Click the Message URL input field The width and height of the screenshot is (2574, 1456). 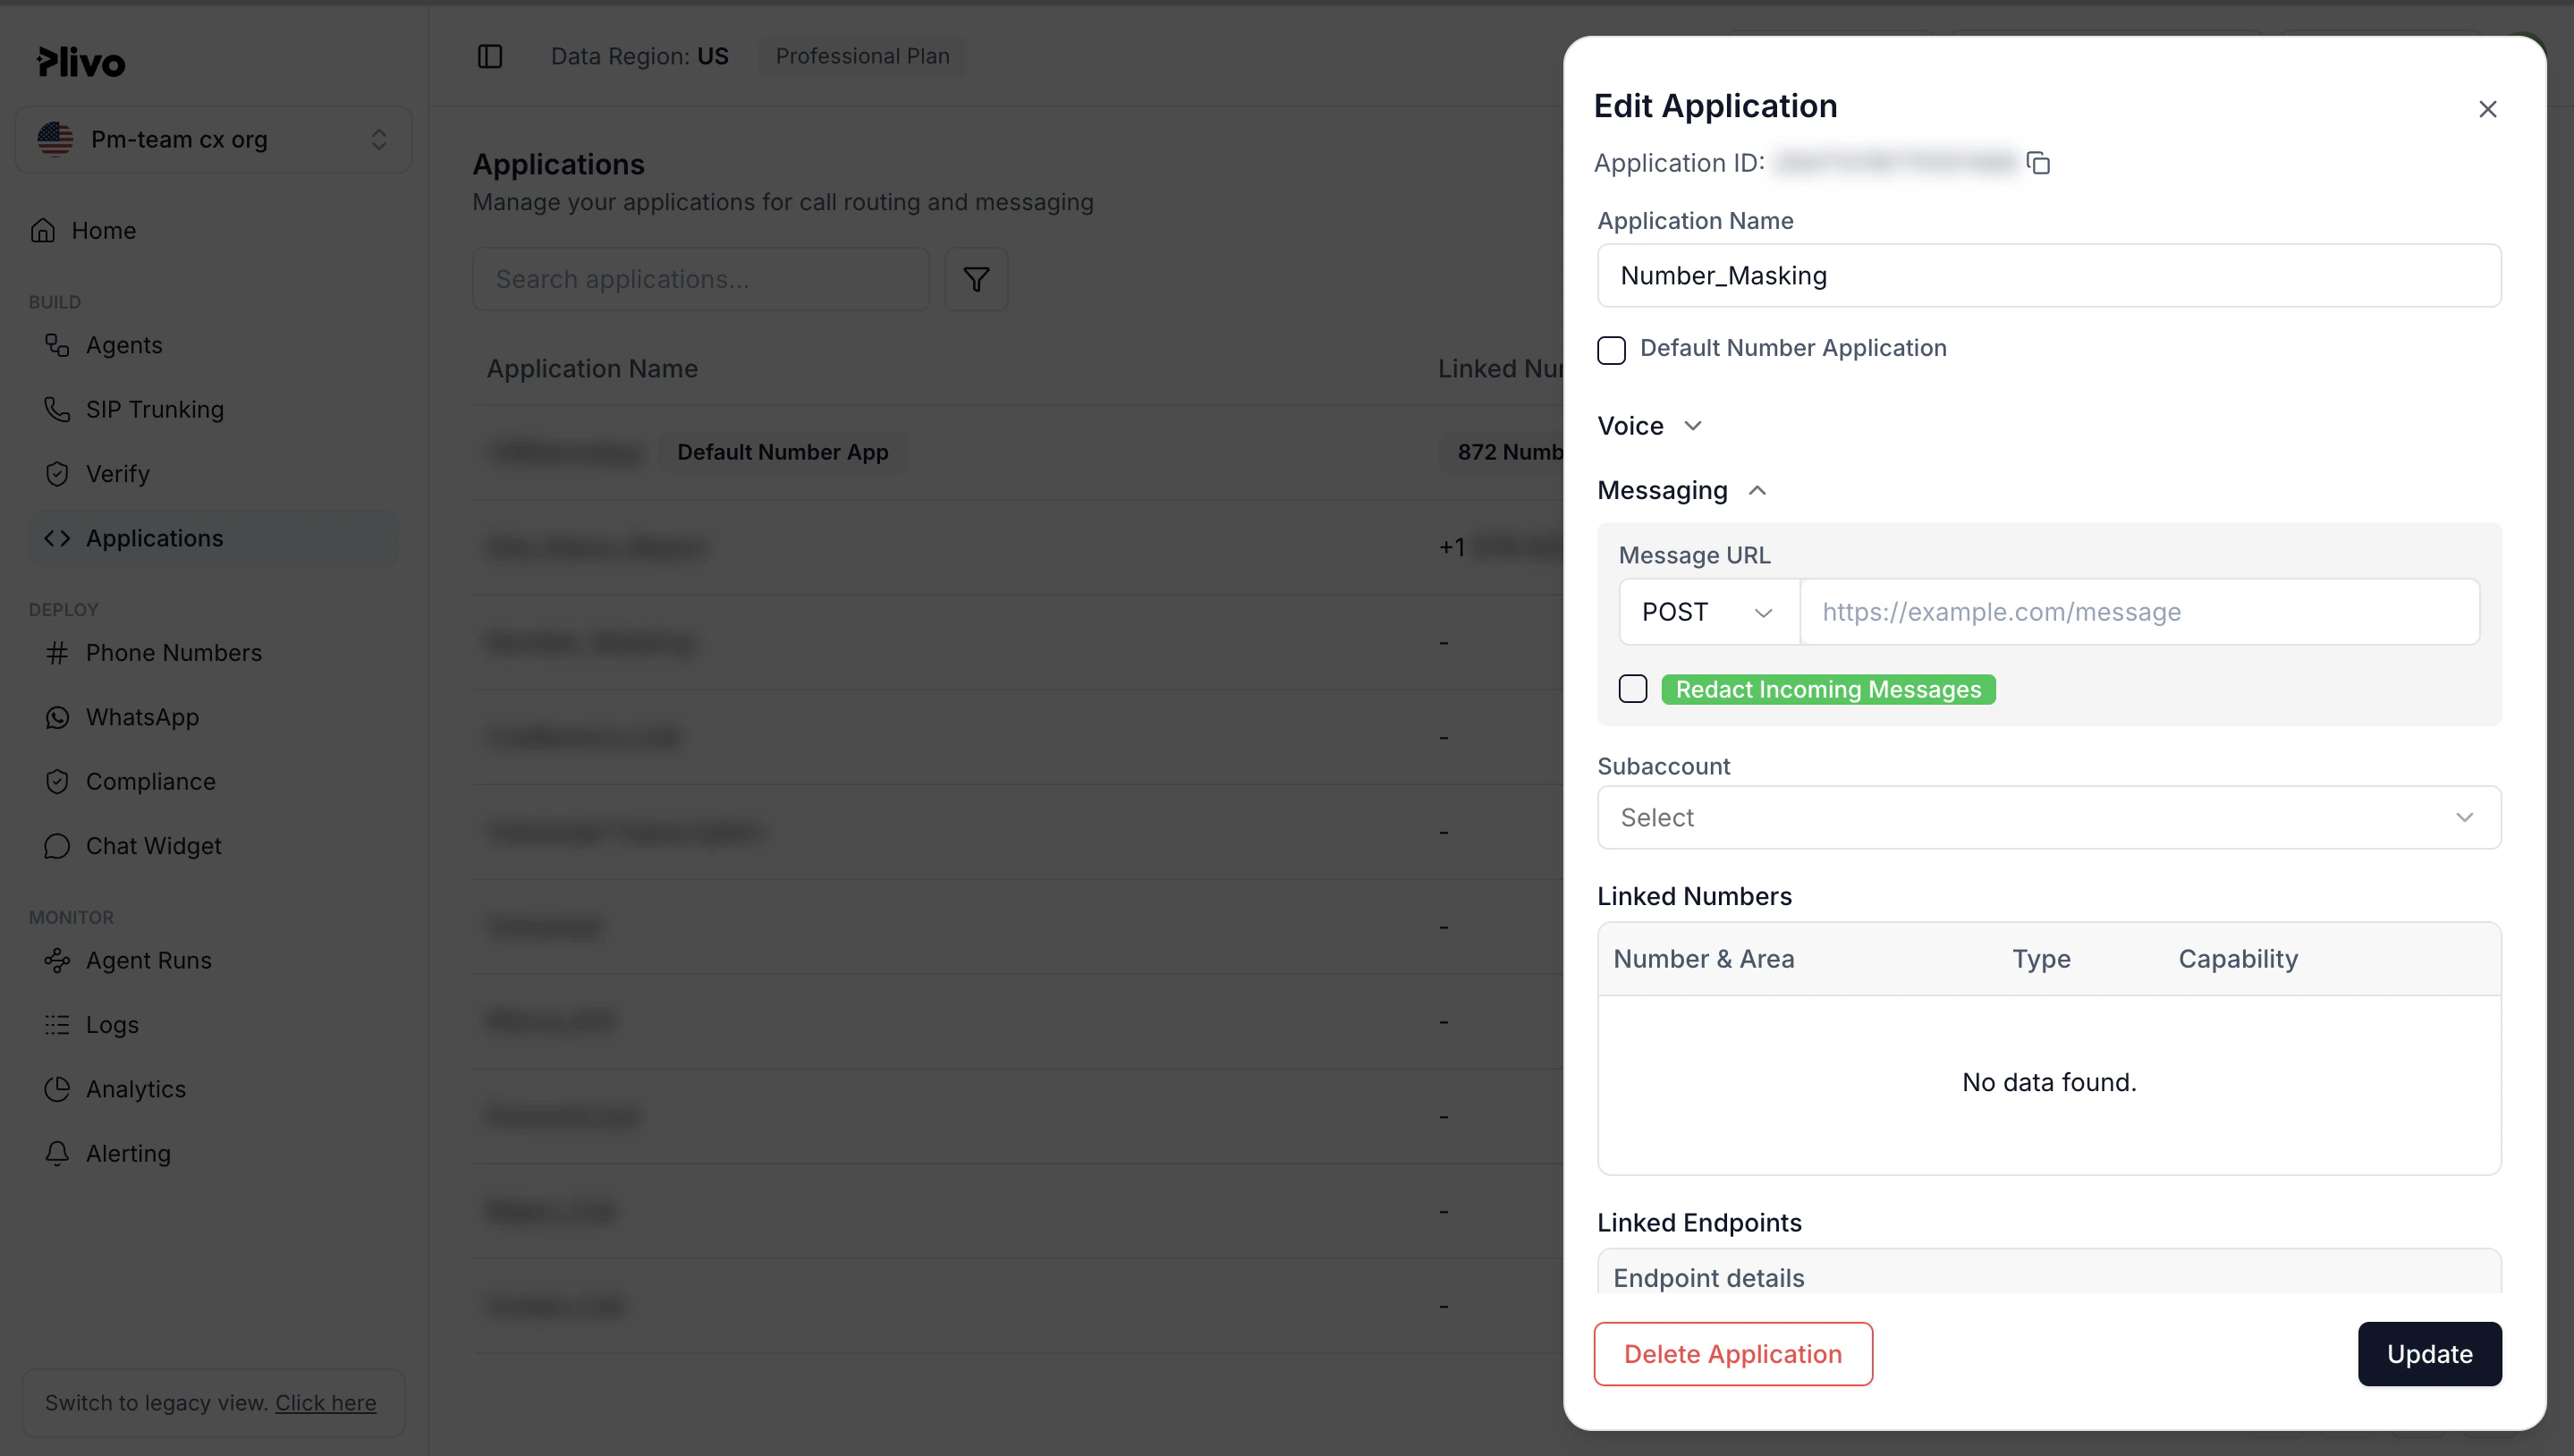click(x=2139, y=612)
